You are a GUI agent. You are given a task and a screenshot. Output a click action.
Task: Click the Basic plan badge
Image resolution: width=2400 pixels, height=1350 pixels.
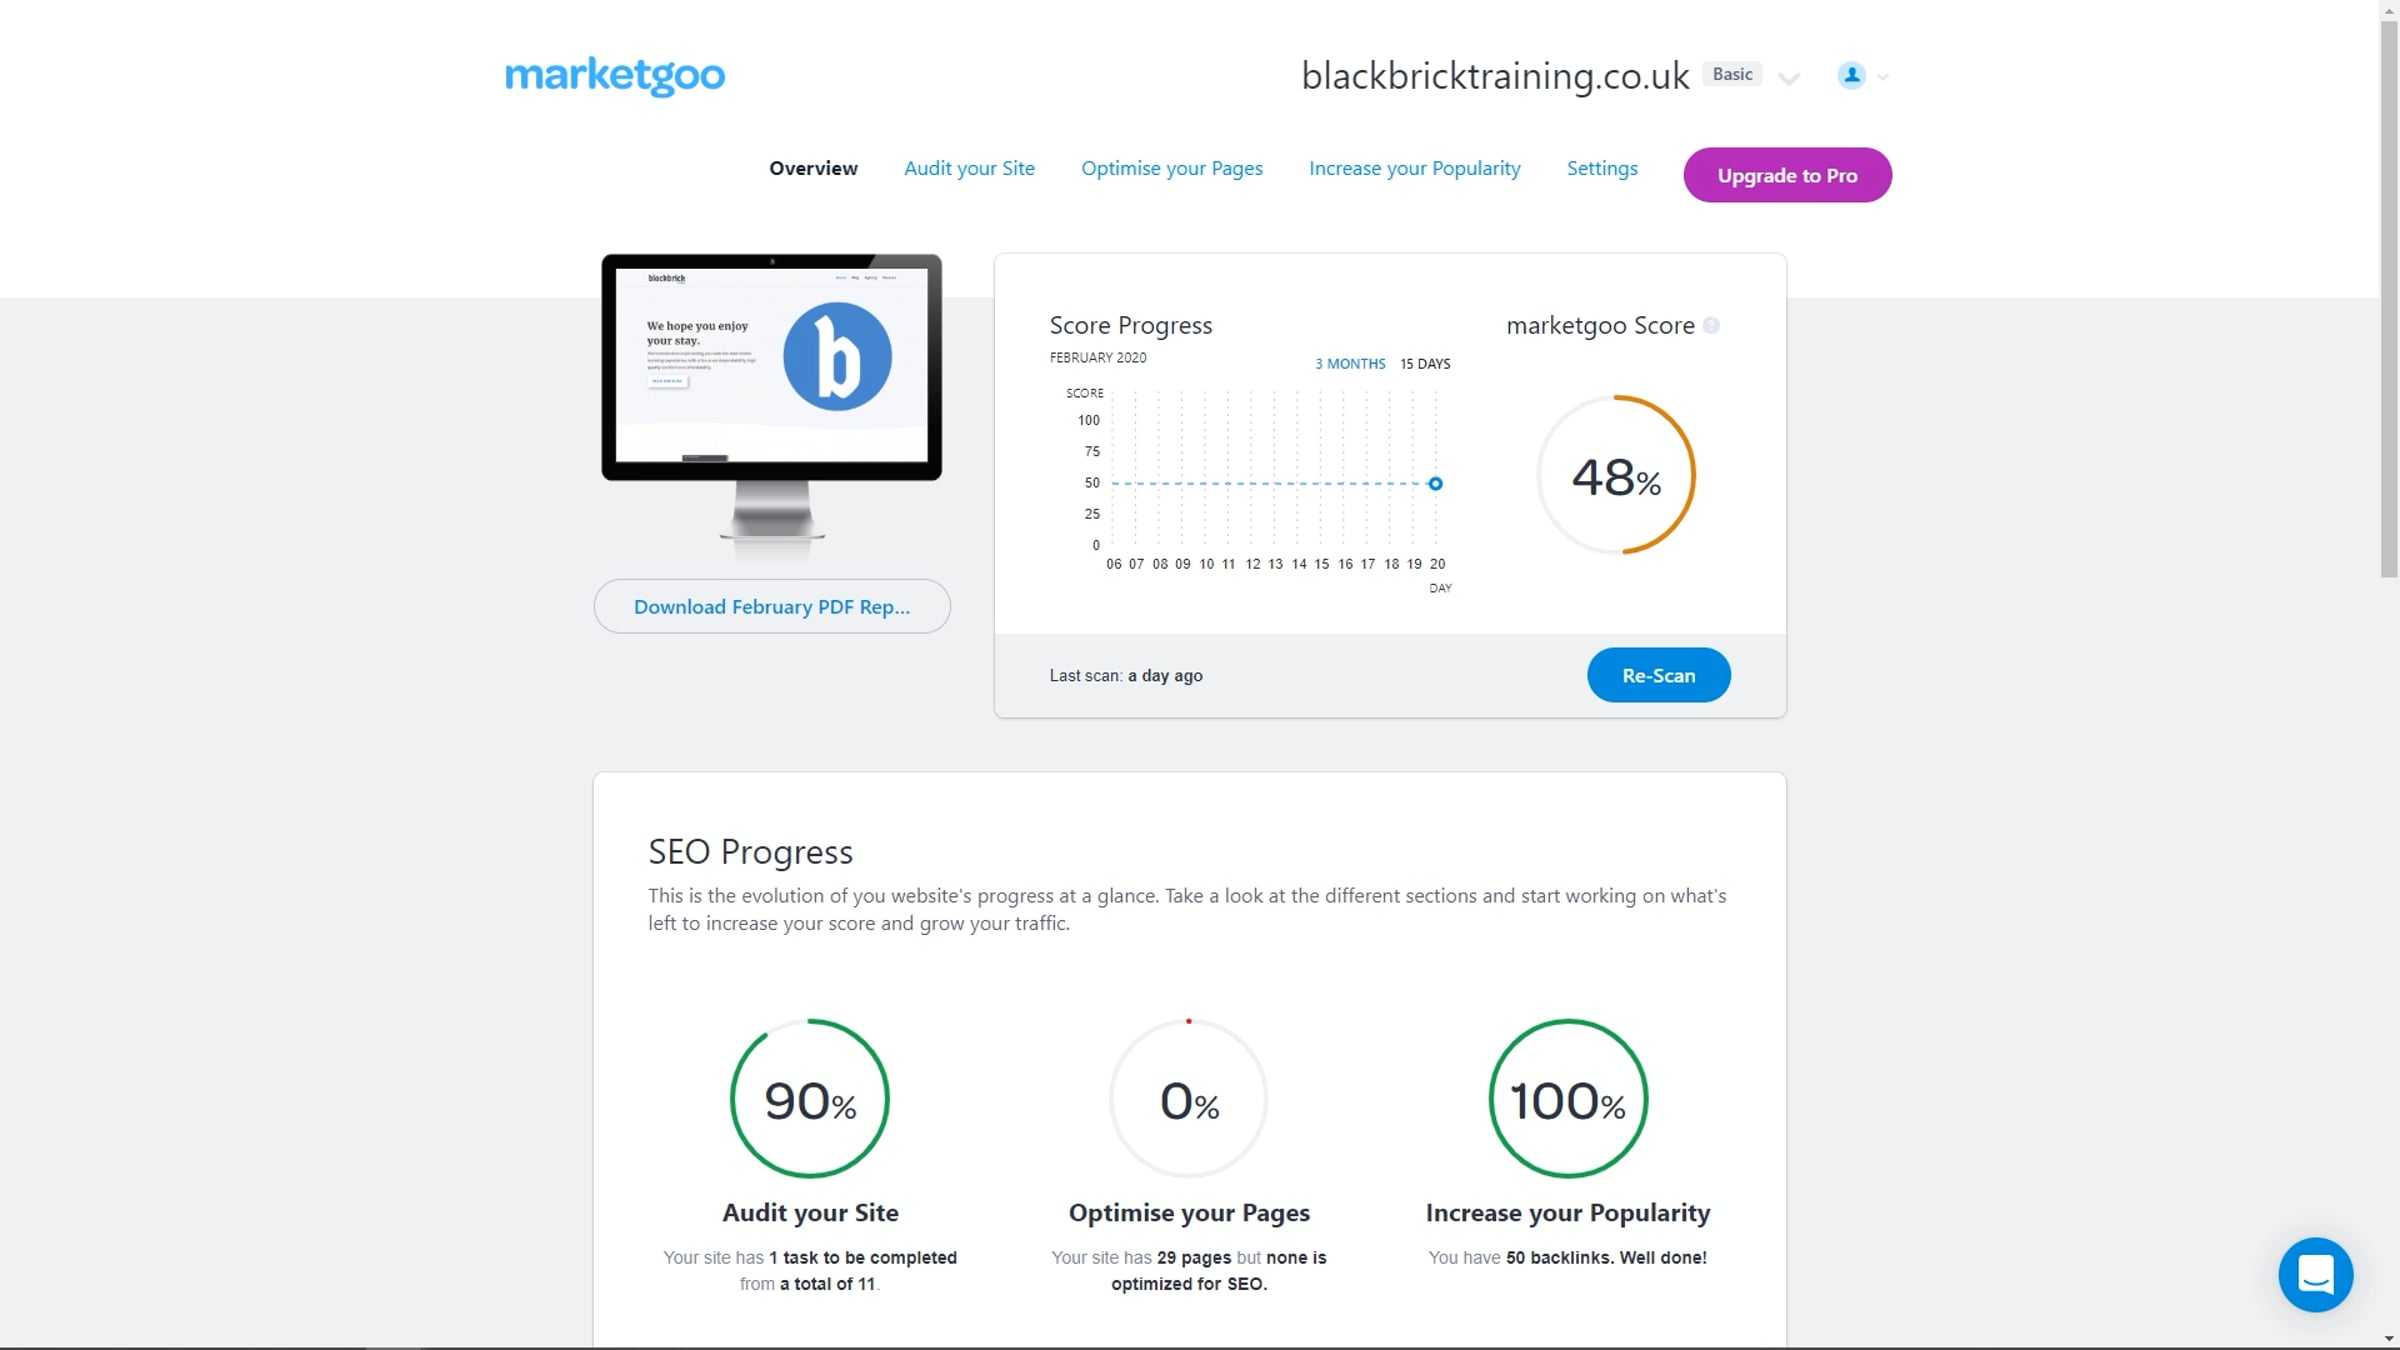click(x=1732, y=74)
